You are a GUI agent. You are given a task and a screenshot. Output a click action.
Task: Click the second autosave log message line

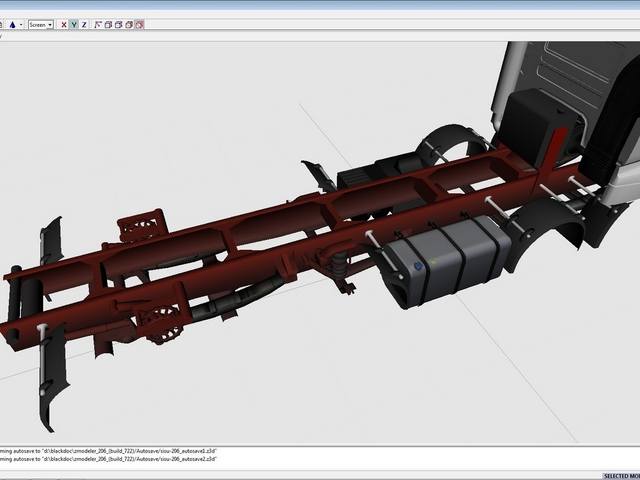(x=108, y=458)
